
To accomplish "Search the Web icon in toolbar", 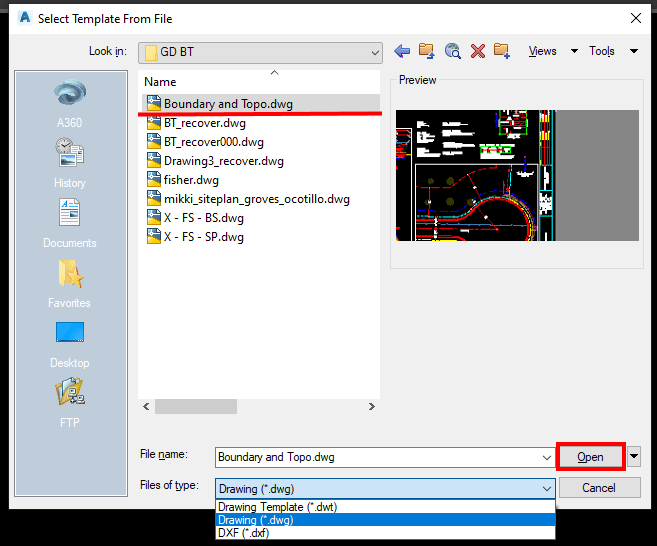I will click(453, 51).
